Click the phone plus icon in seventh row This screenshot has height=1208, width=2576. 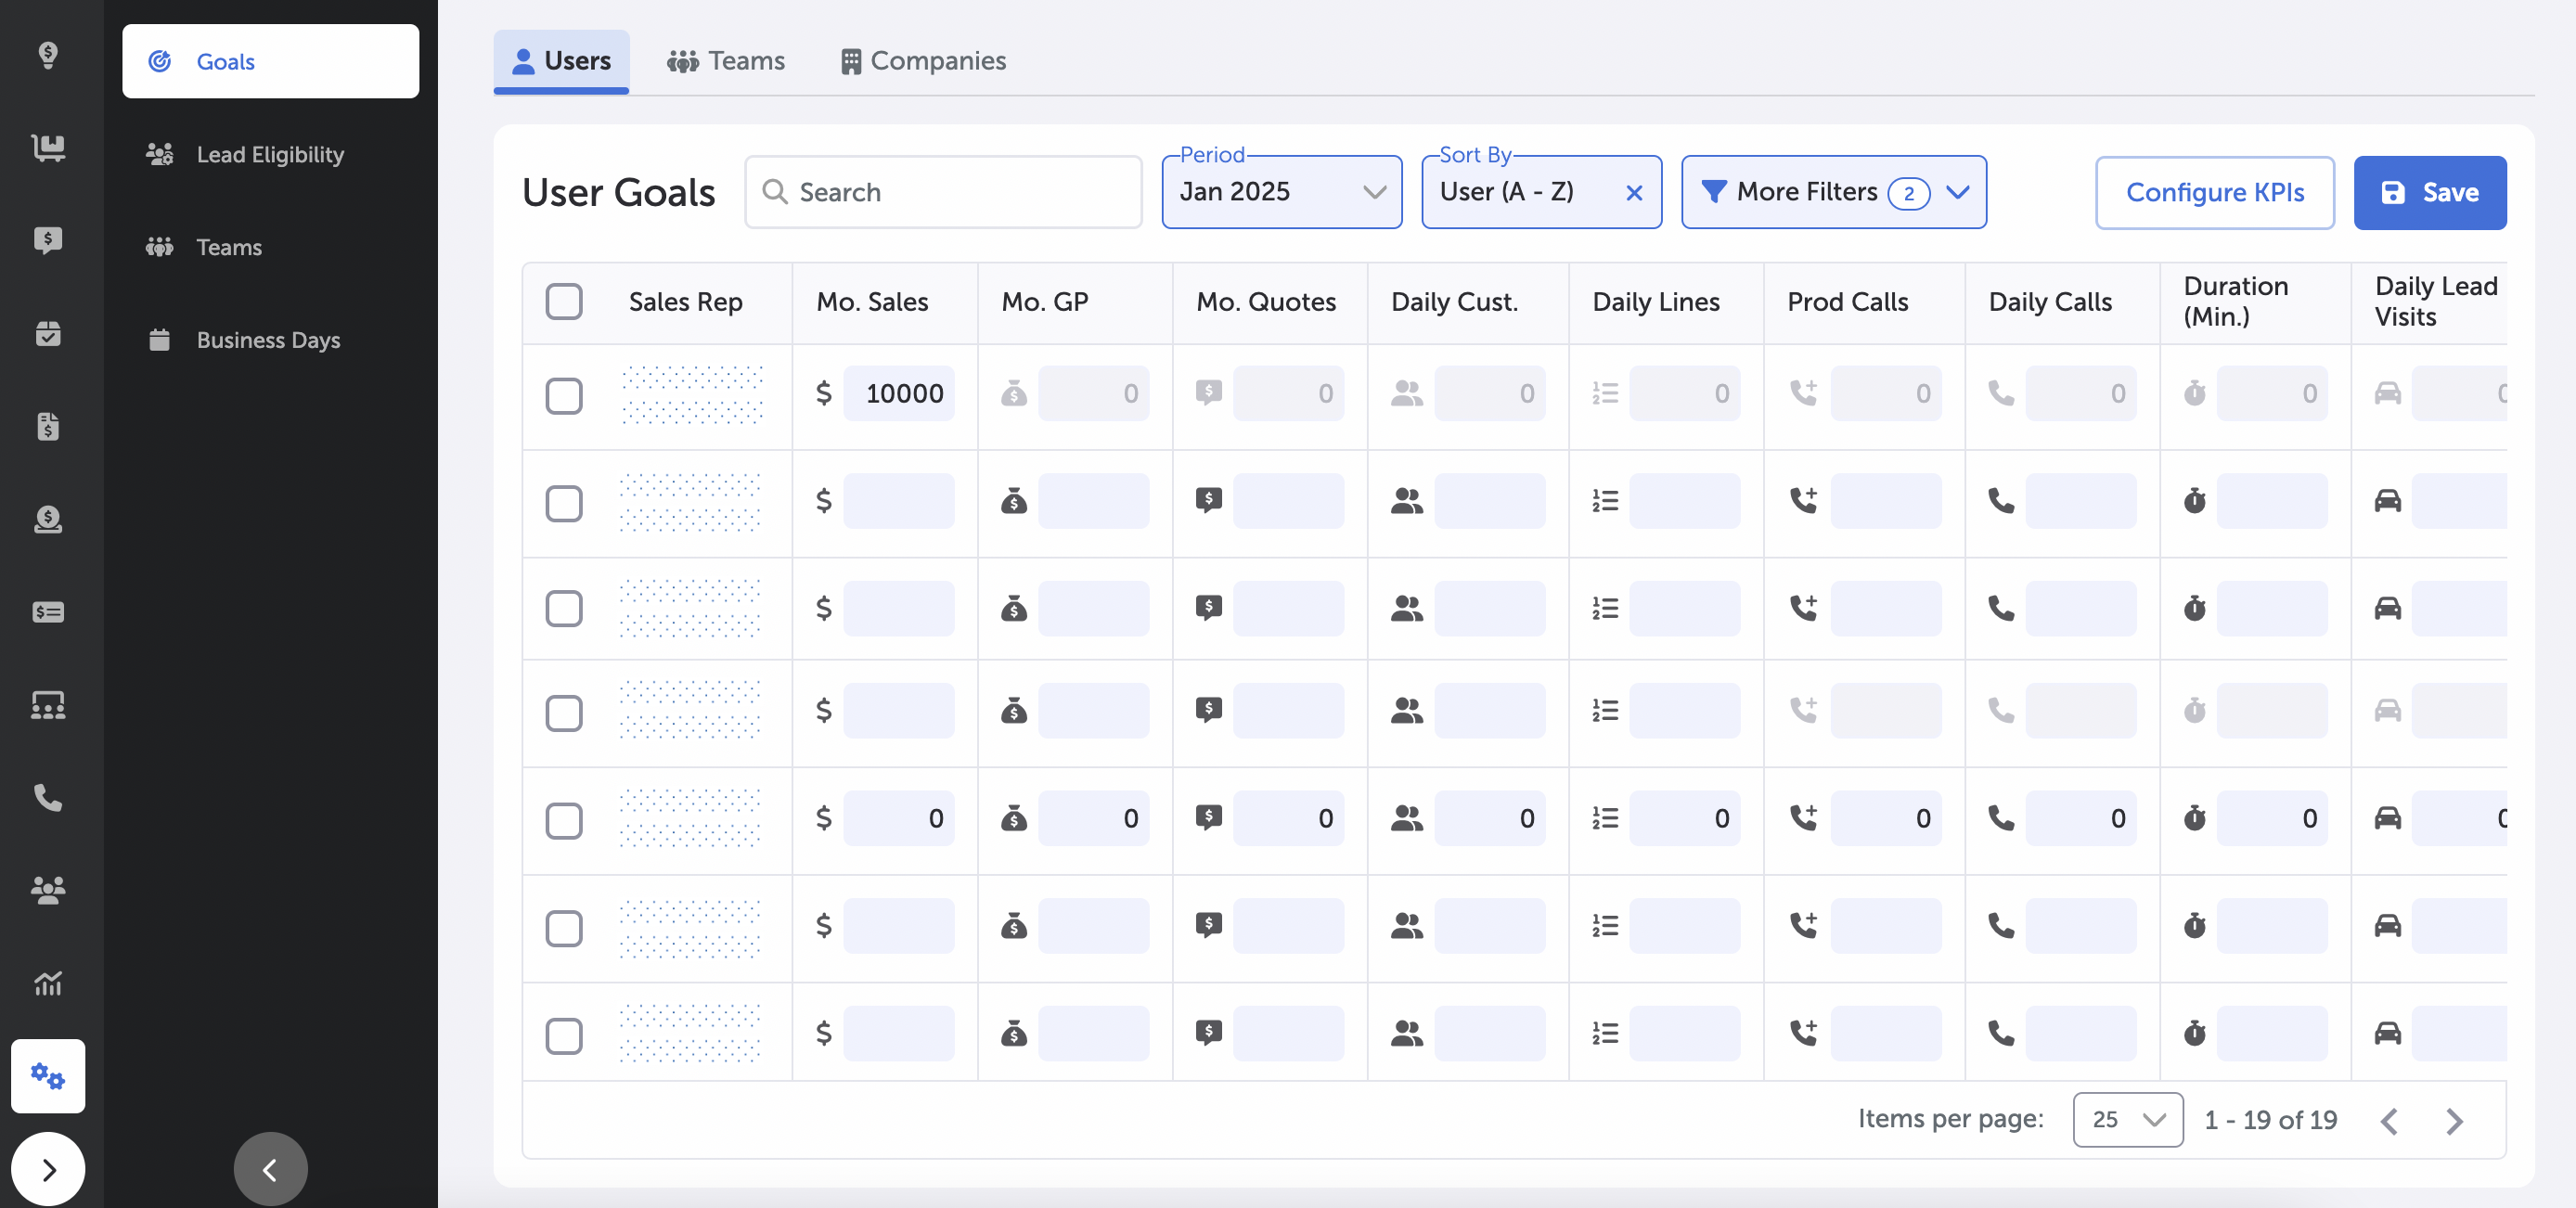1803,1032
